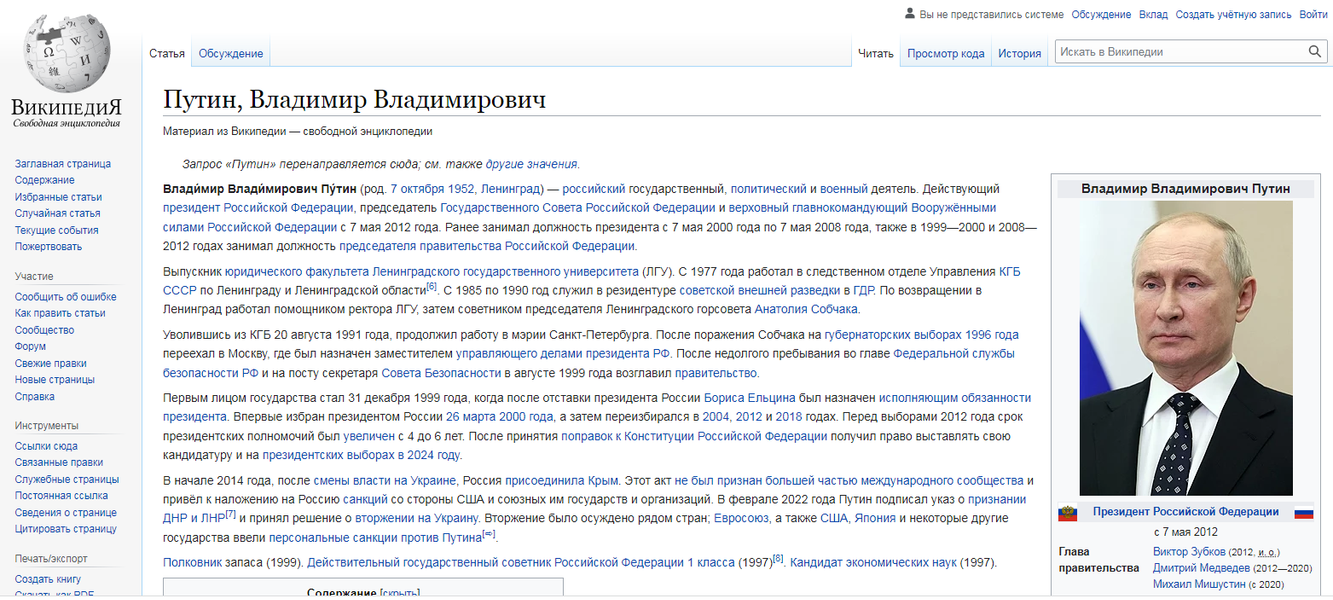Image resolution: width=1333 pixels, height=600 pixels.
Task: Collapse contents via 'скрыть' toggle
Action: tap(398, 593)
